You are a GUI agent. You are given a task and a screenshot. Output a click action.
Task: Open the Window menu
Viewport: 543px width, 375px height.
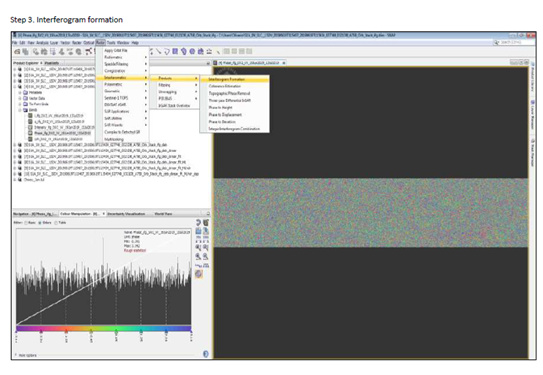pyautogui.click(x=123, y=43)
